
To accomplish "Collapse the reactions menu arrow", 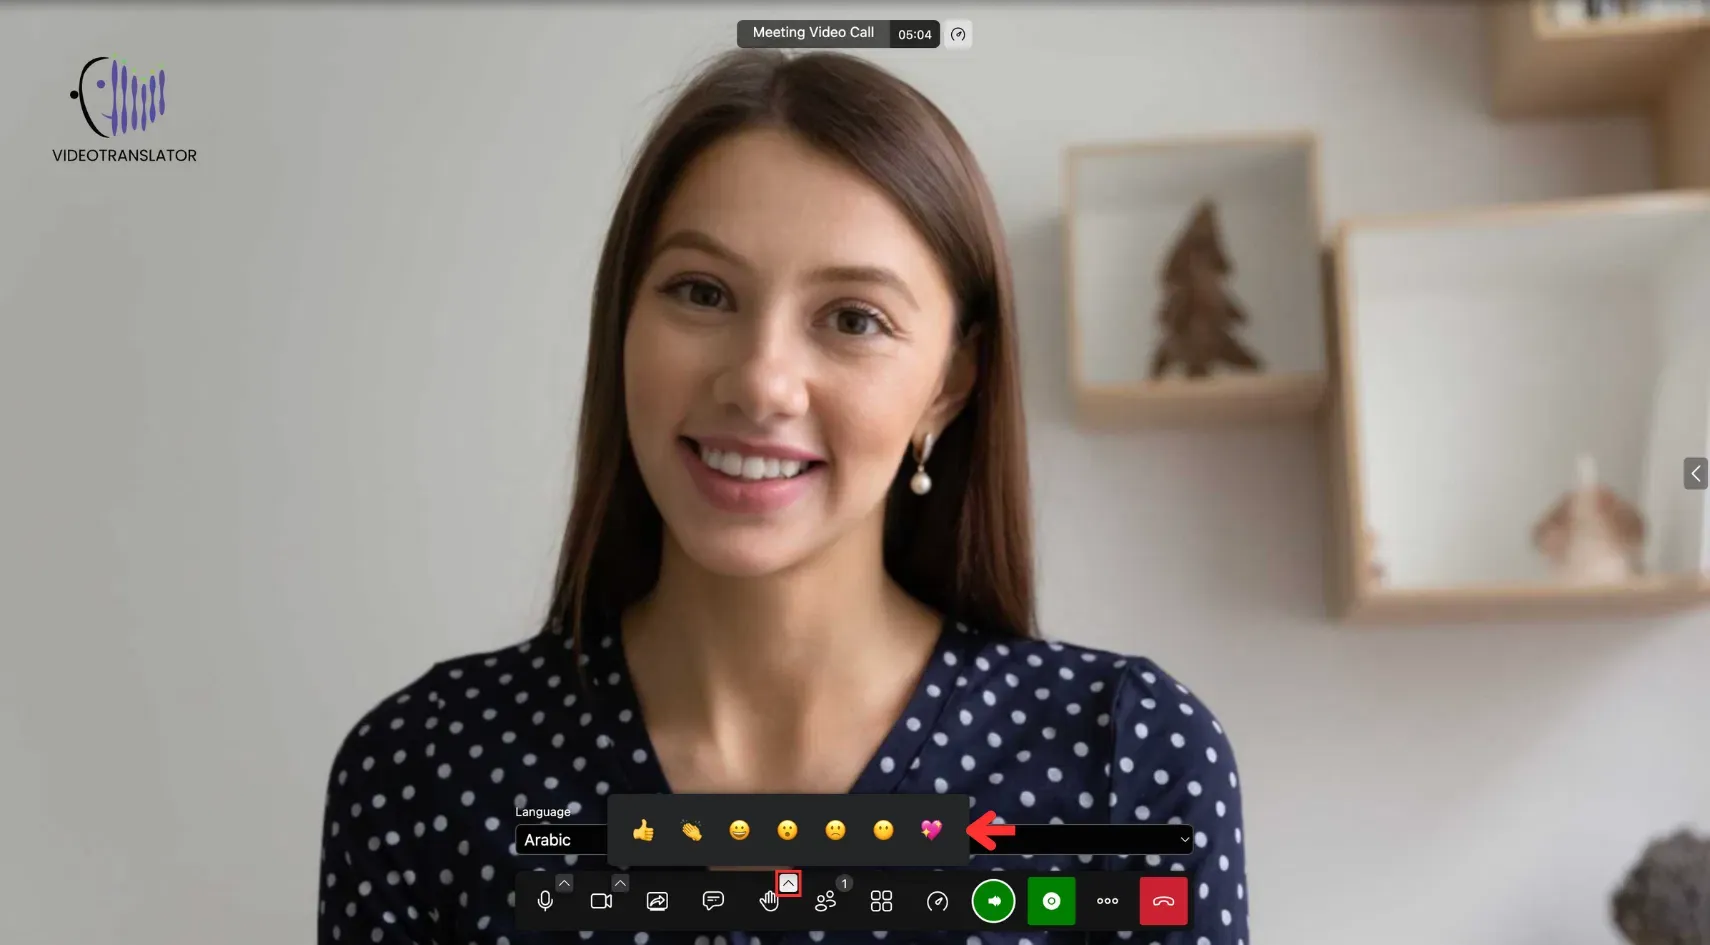I will pyautogui.click(x=788, y=883).
